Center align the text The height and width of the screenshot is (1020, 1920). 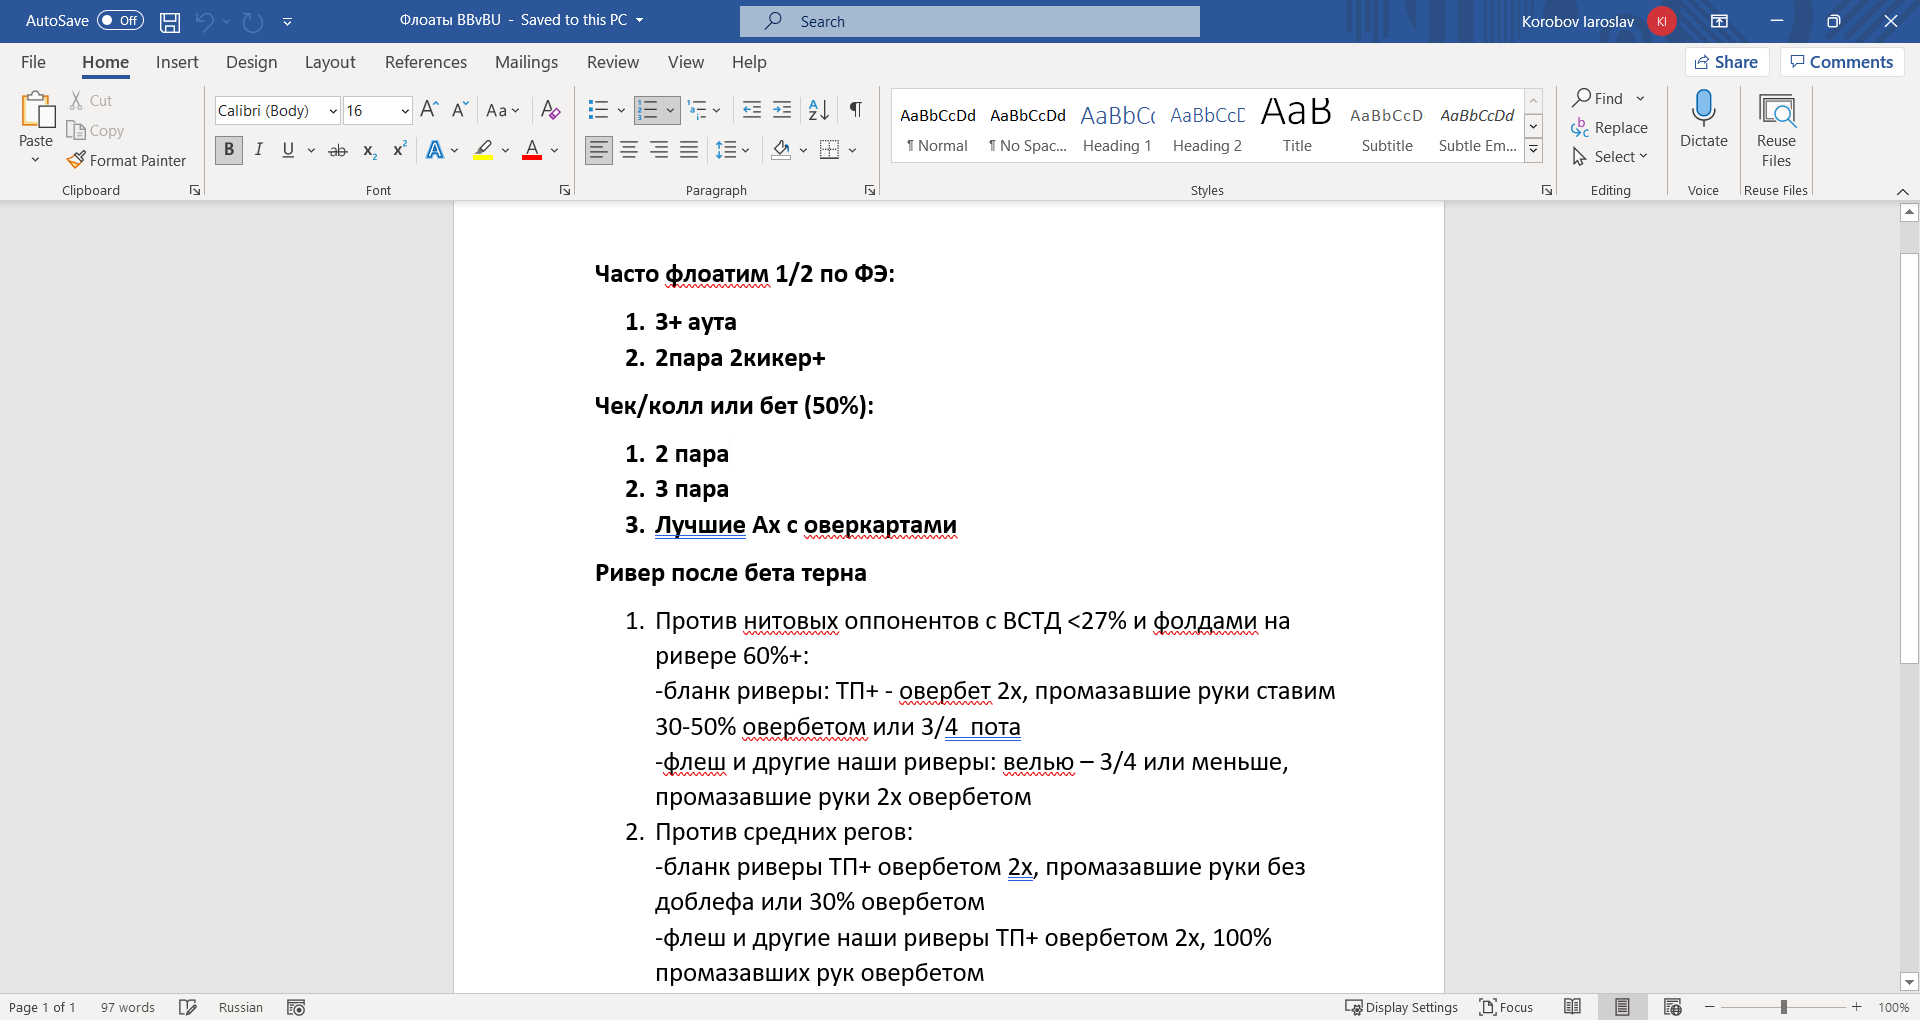click(x=629, y=150)
